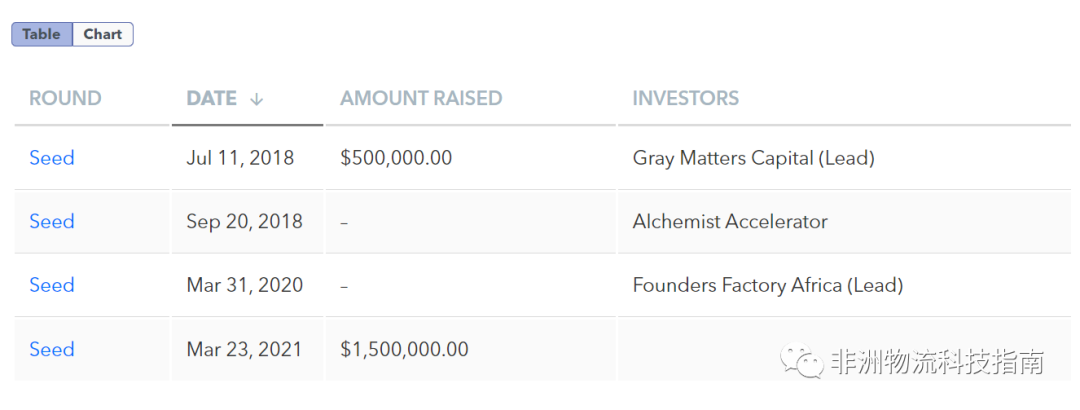Screen dimensions: 1080x410
Task: Click the $500,000.00 amount cell
Action: [x=396, y=158]
